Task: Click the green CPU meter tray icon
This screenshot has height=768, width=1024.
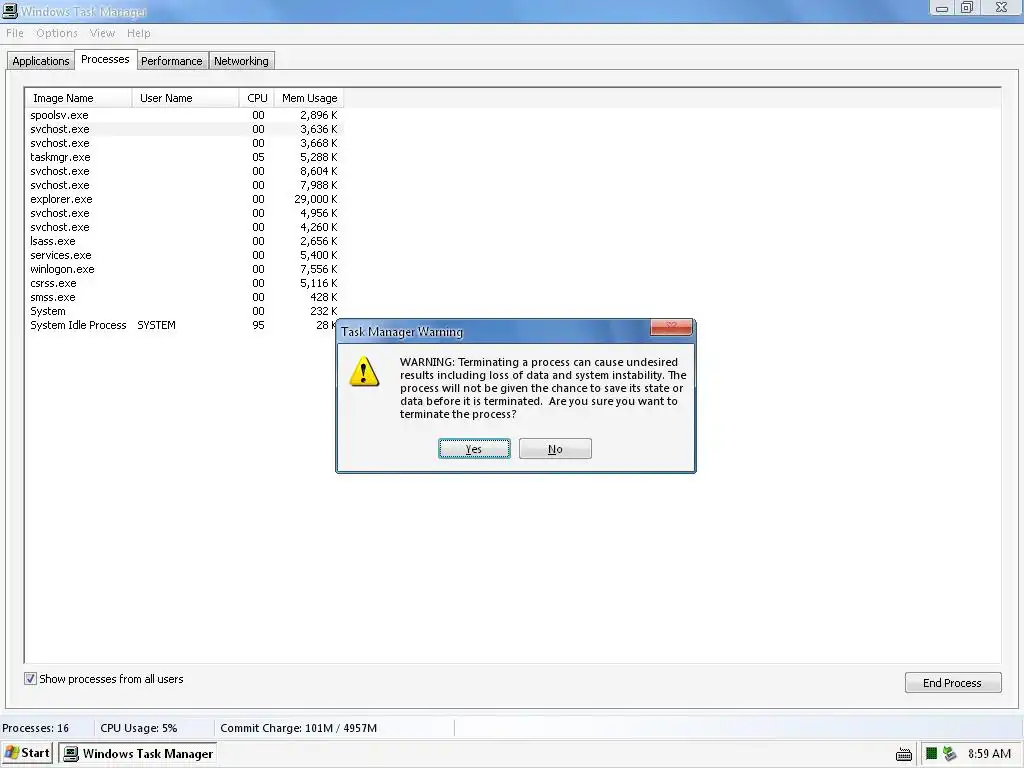Action: click(931, 754)
